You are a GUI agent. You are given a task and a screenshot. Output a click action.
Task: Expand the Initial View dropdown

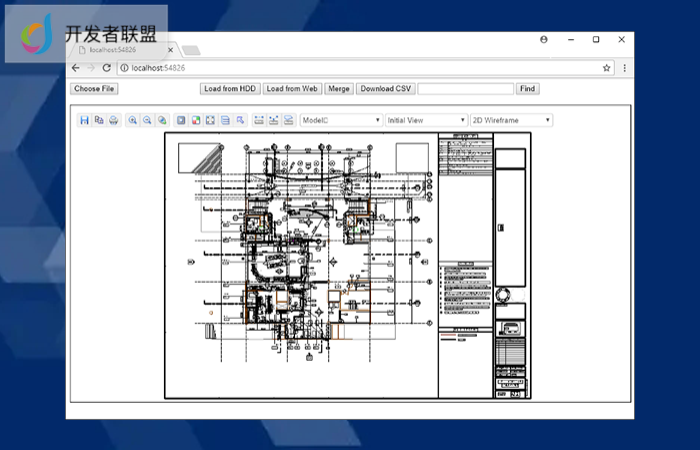click(426, 120)
